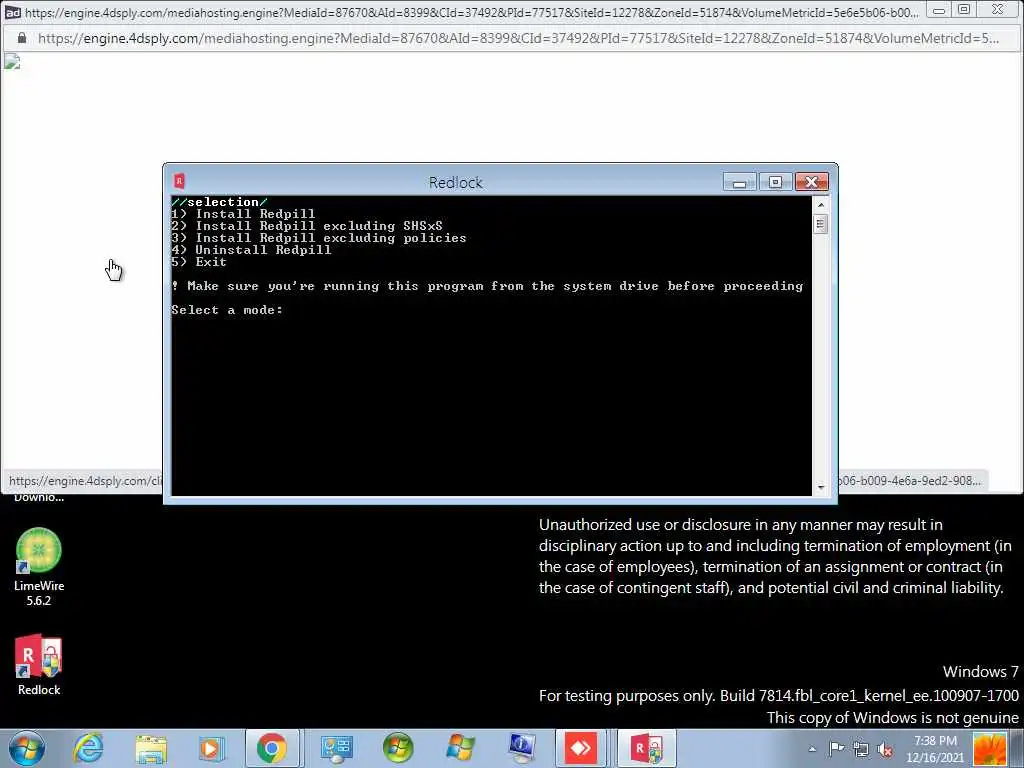Switch to Google Chrome on the taskbar
Screen dimensions: 1024x768
[x=272, y=748]
